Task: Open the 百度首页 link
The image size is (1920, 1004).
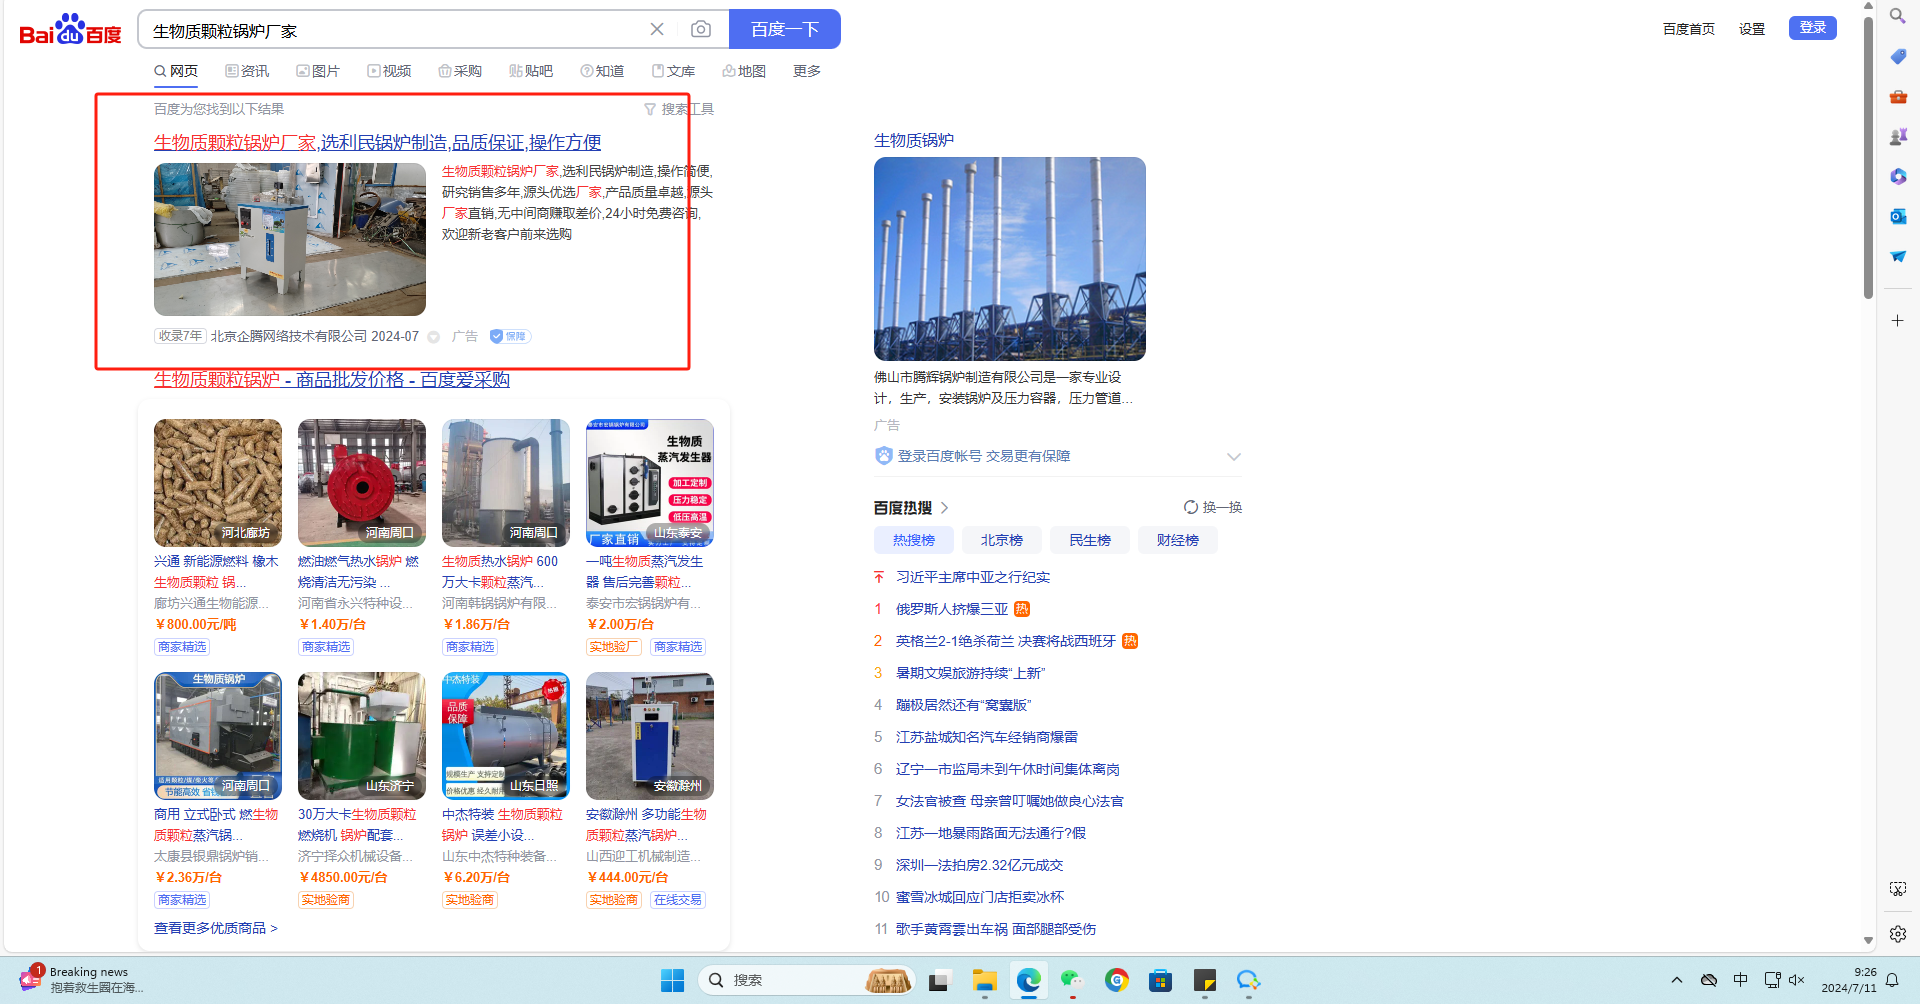Action: click(1689, 29)
